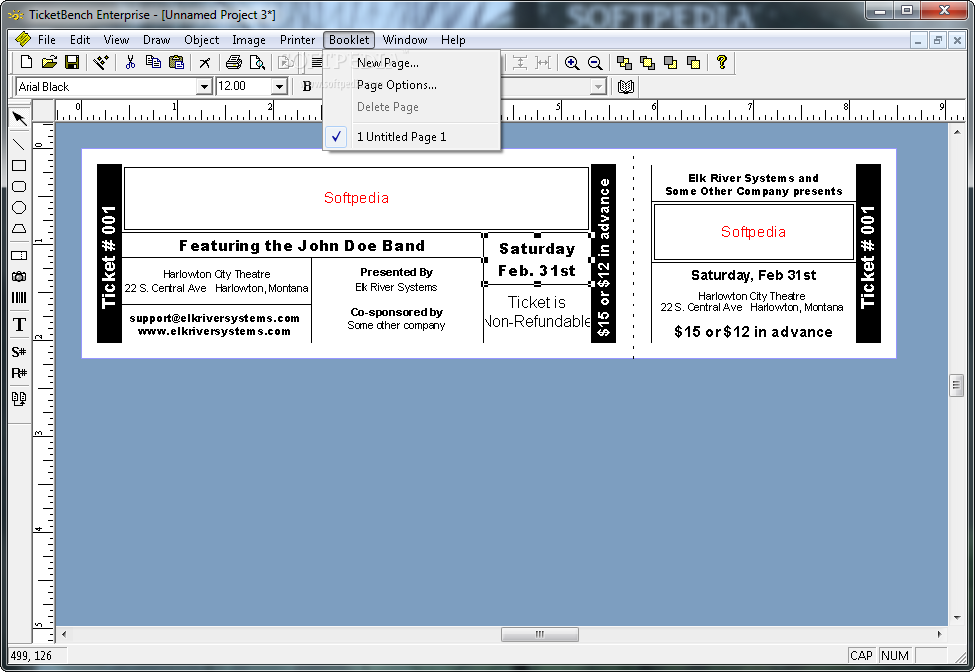The image size is (975, 672).
Task: Close the open Booklet menu
Action: tap(349, 40)
